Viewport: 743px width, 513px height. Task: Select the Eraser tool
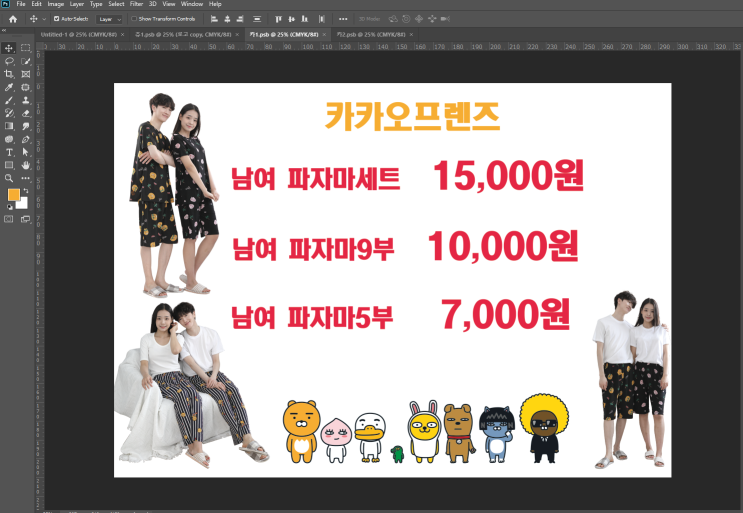click(x=26, y=113)
